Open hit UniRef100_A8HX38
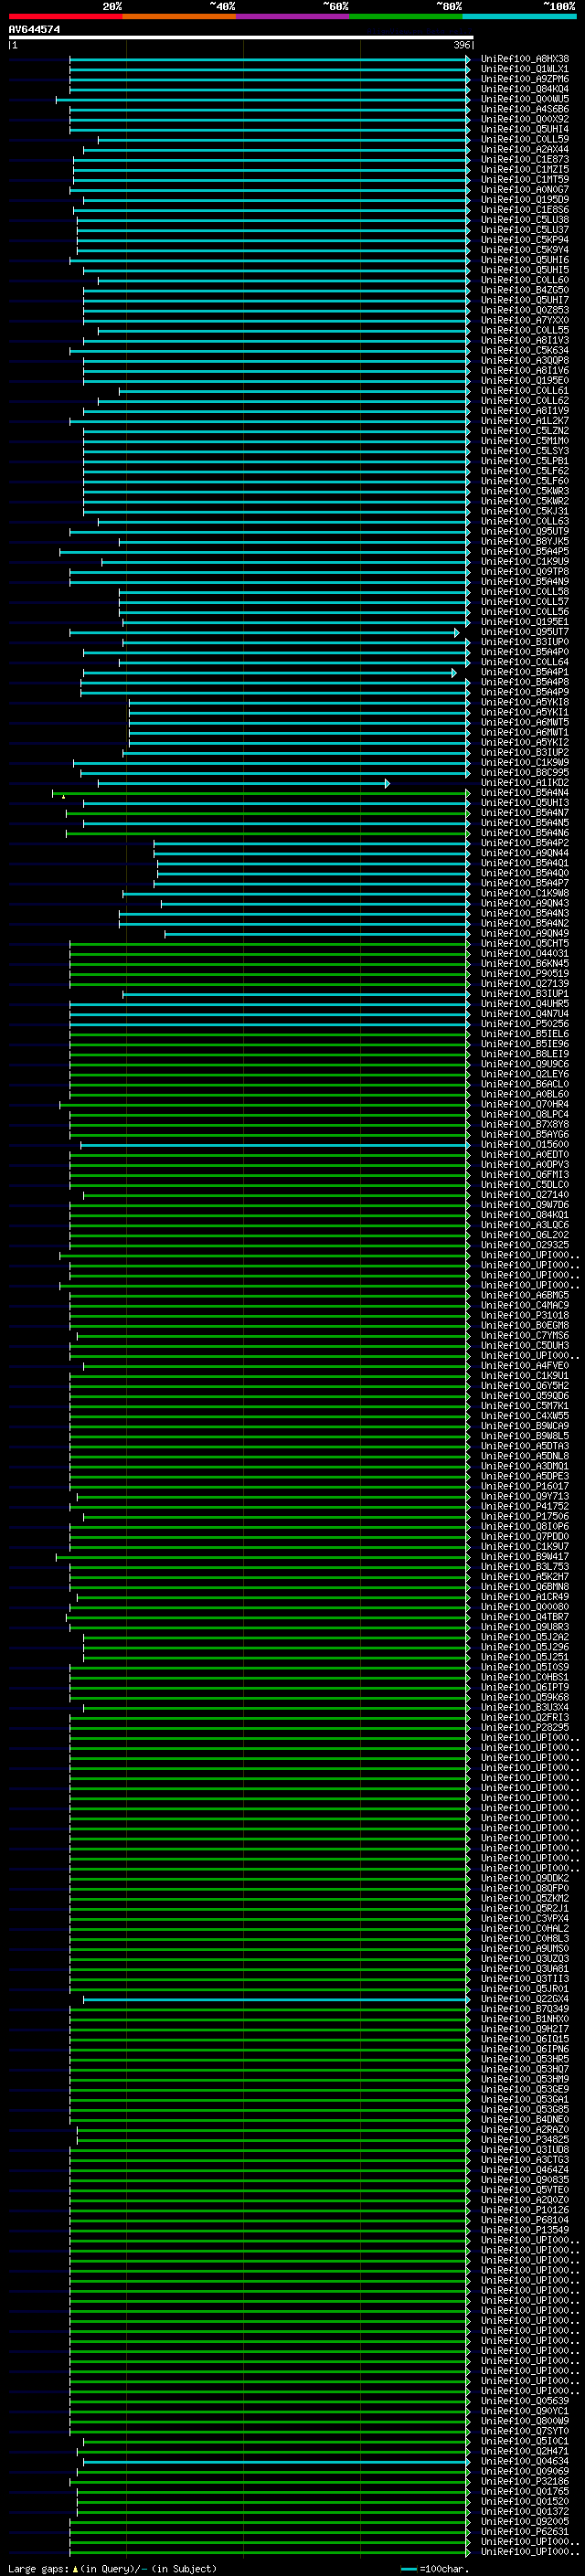The width and height of the screenshot is (585, 2576). pyautogui.click(x=525, y=59)
